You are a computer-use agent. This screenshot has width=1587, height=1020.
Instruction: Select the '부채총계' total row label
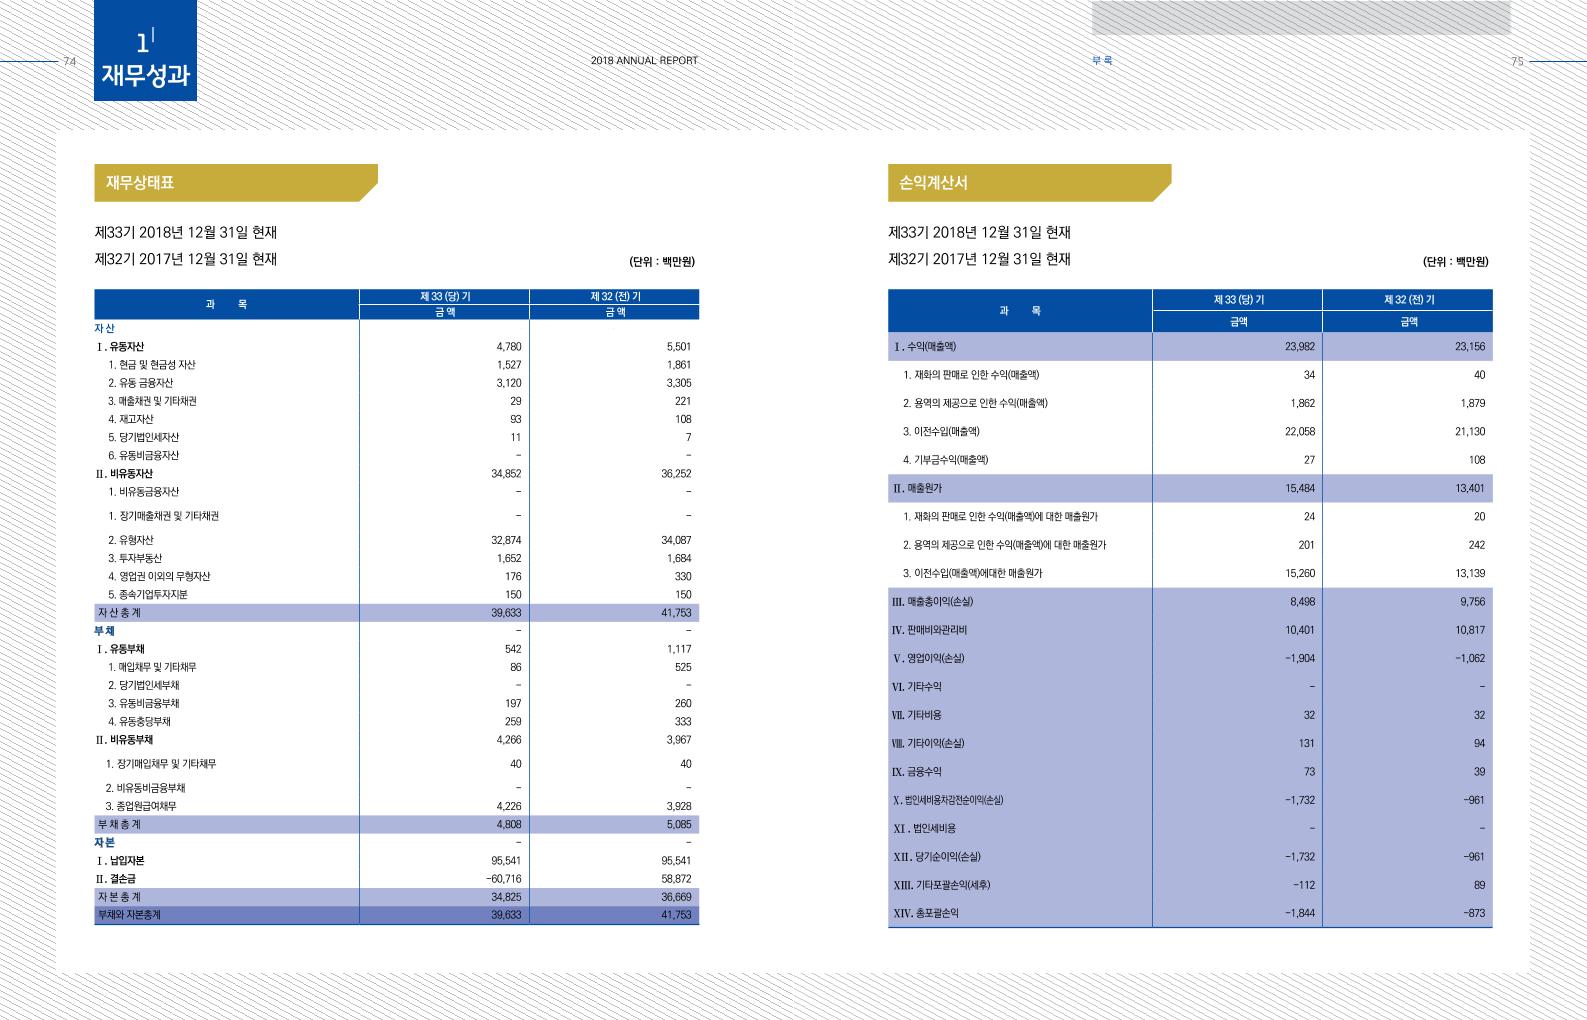pos(119,825)
